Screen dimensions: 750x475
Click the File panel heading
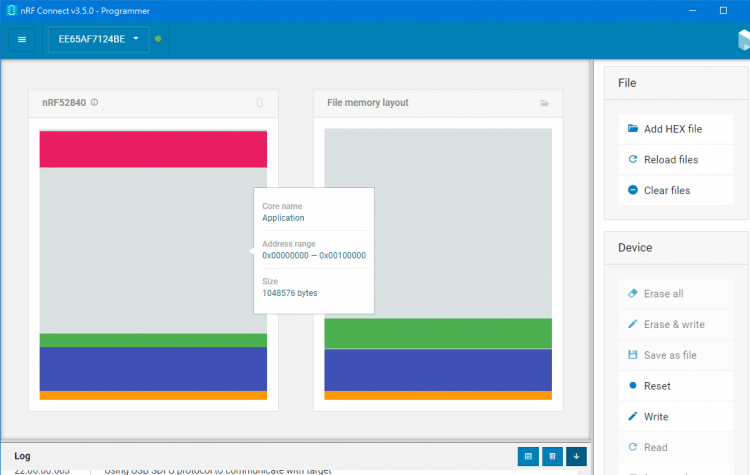coord(627,83)
